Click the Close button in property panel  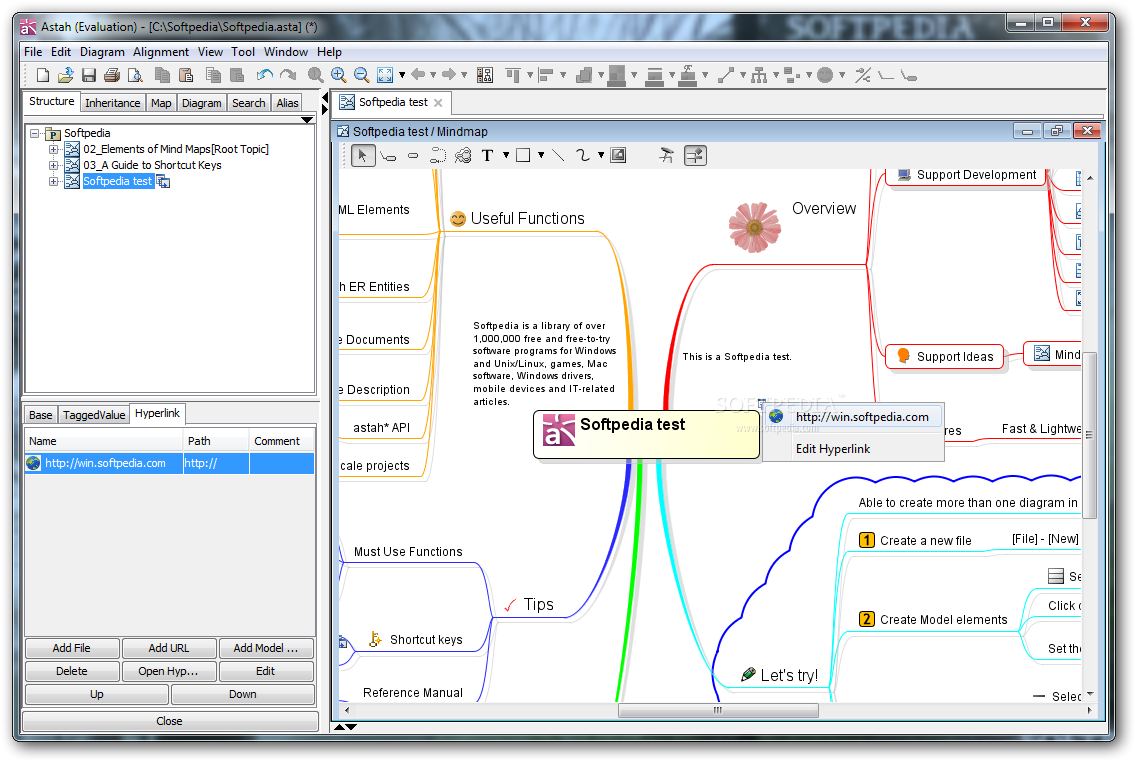170,721
